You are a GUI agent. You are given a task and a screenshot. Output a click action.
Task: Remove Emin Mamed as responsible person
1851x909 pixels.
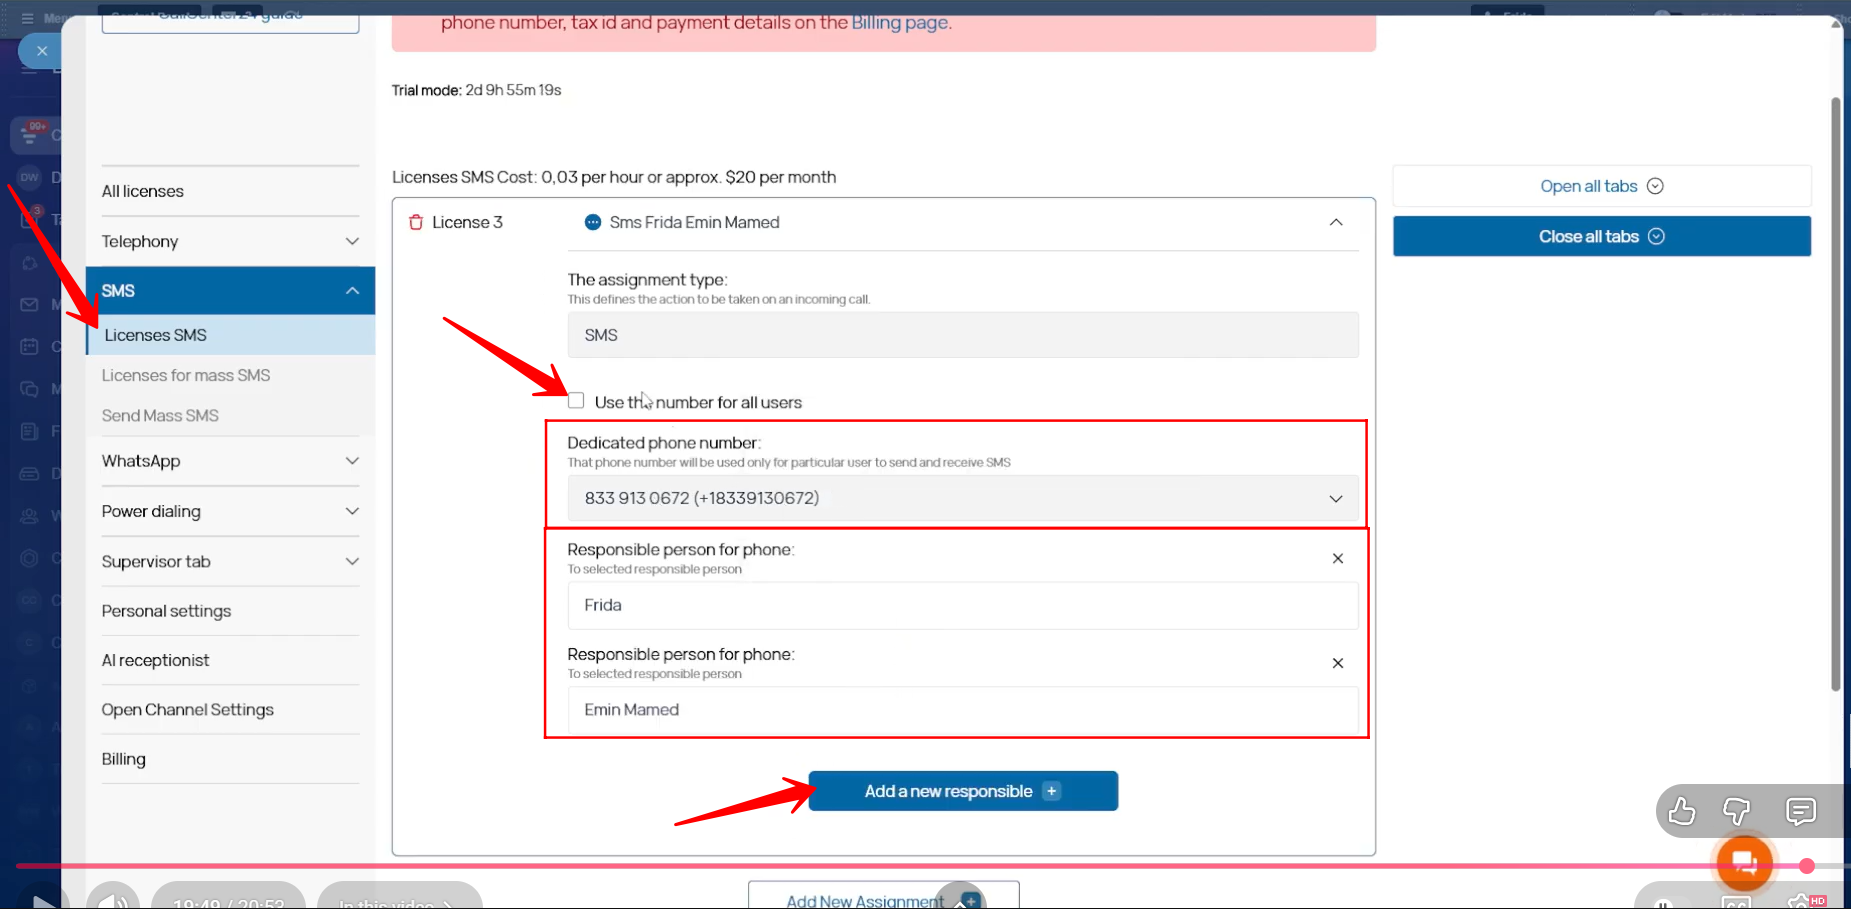click(x=1337, y=663)
